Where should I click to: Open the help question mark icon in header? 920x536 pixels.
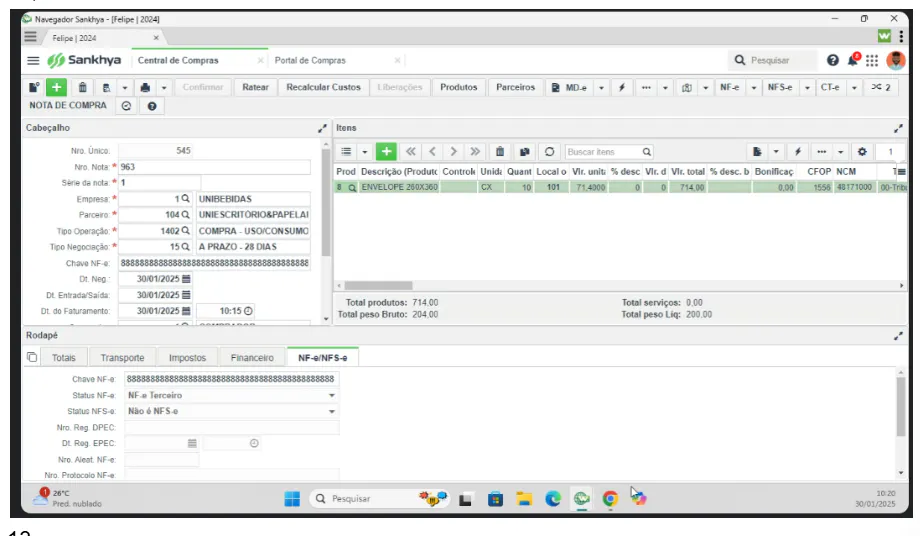[x=833, y=60]
